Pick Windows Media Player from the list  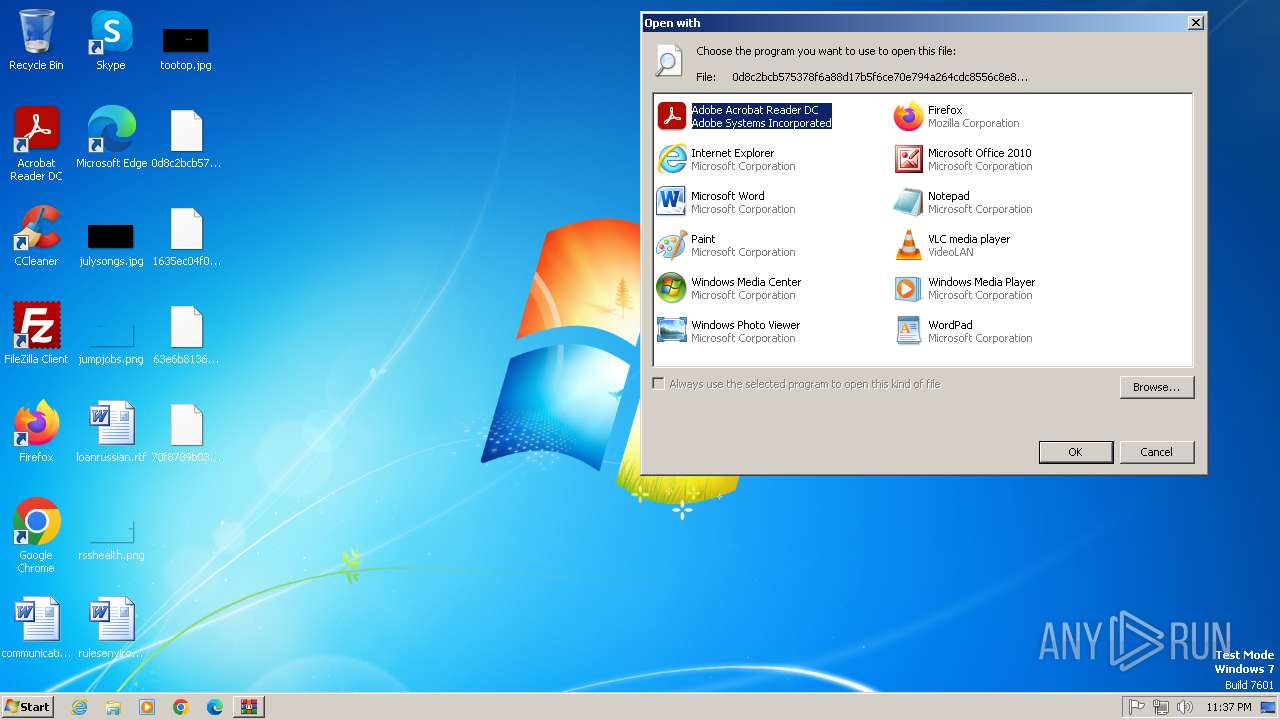(964, 289)
